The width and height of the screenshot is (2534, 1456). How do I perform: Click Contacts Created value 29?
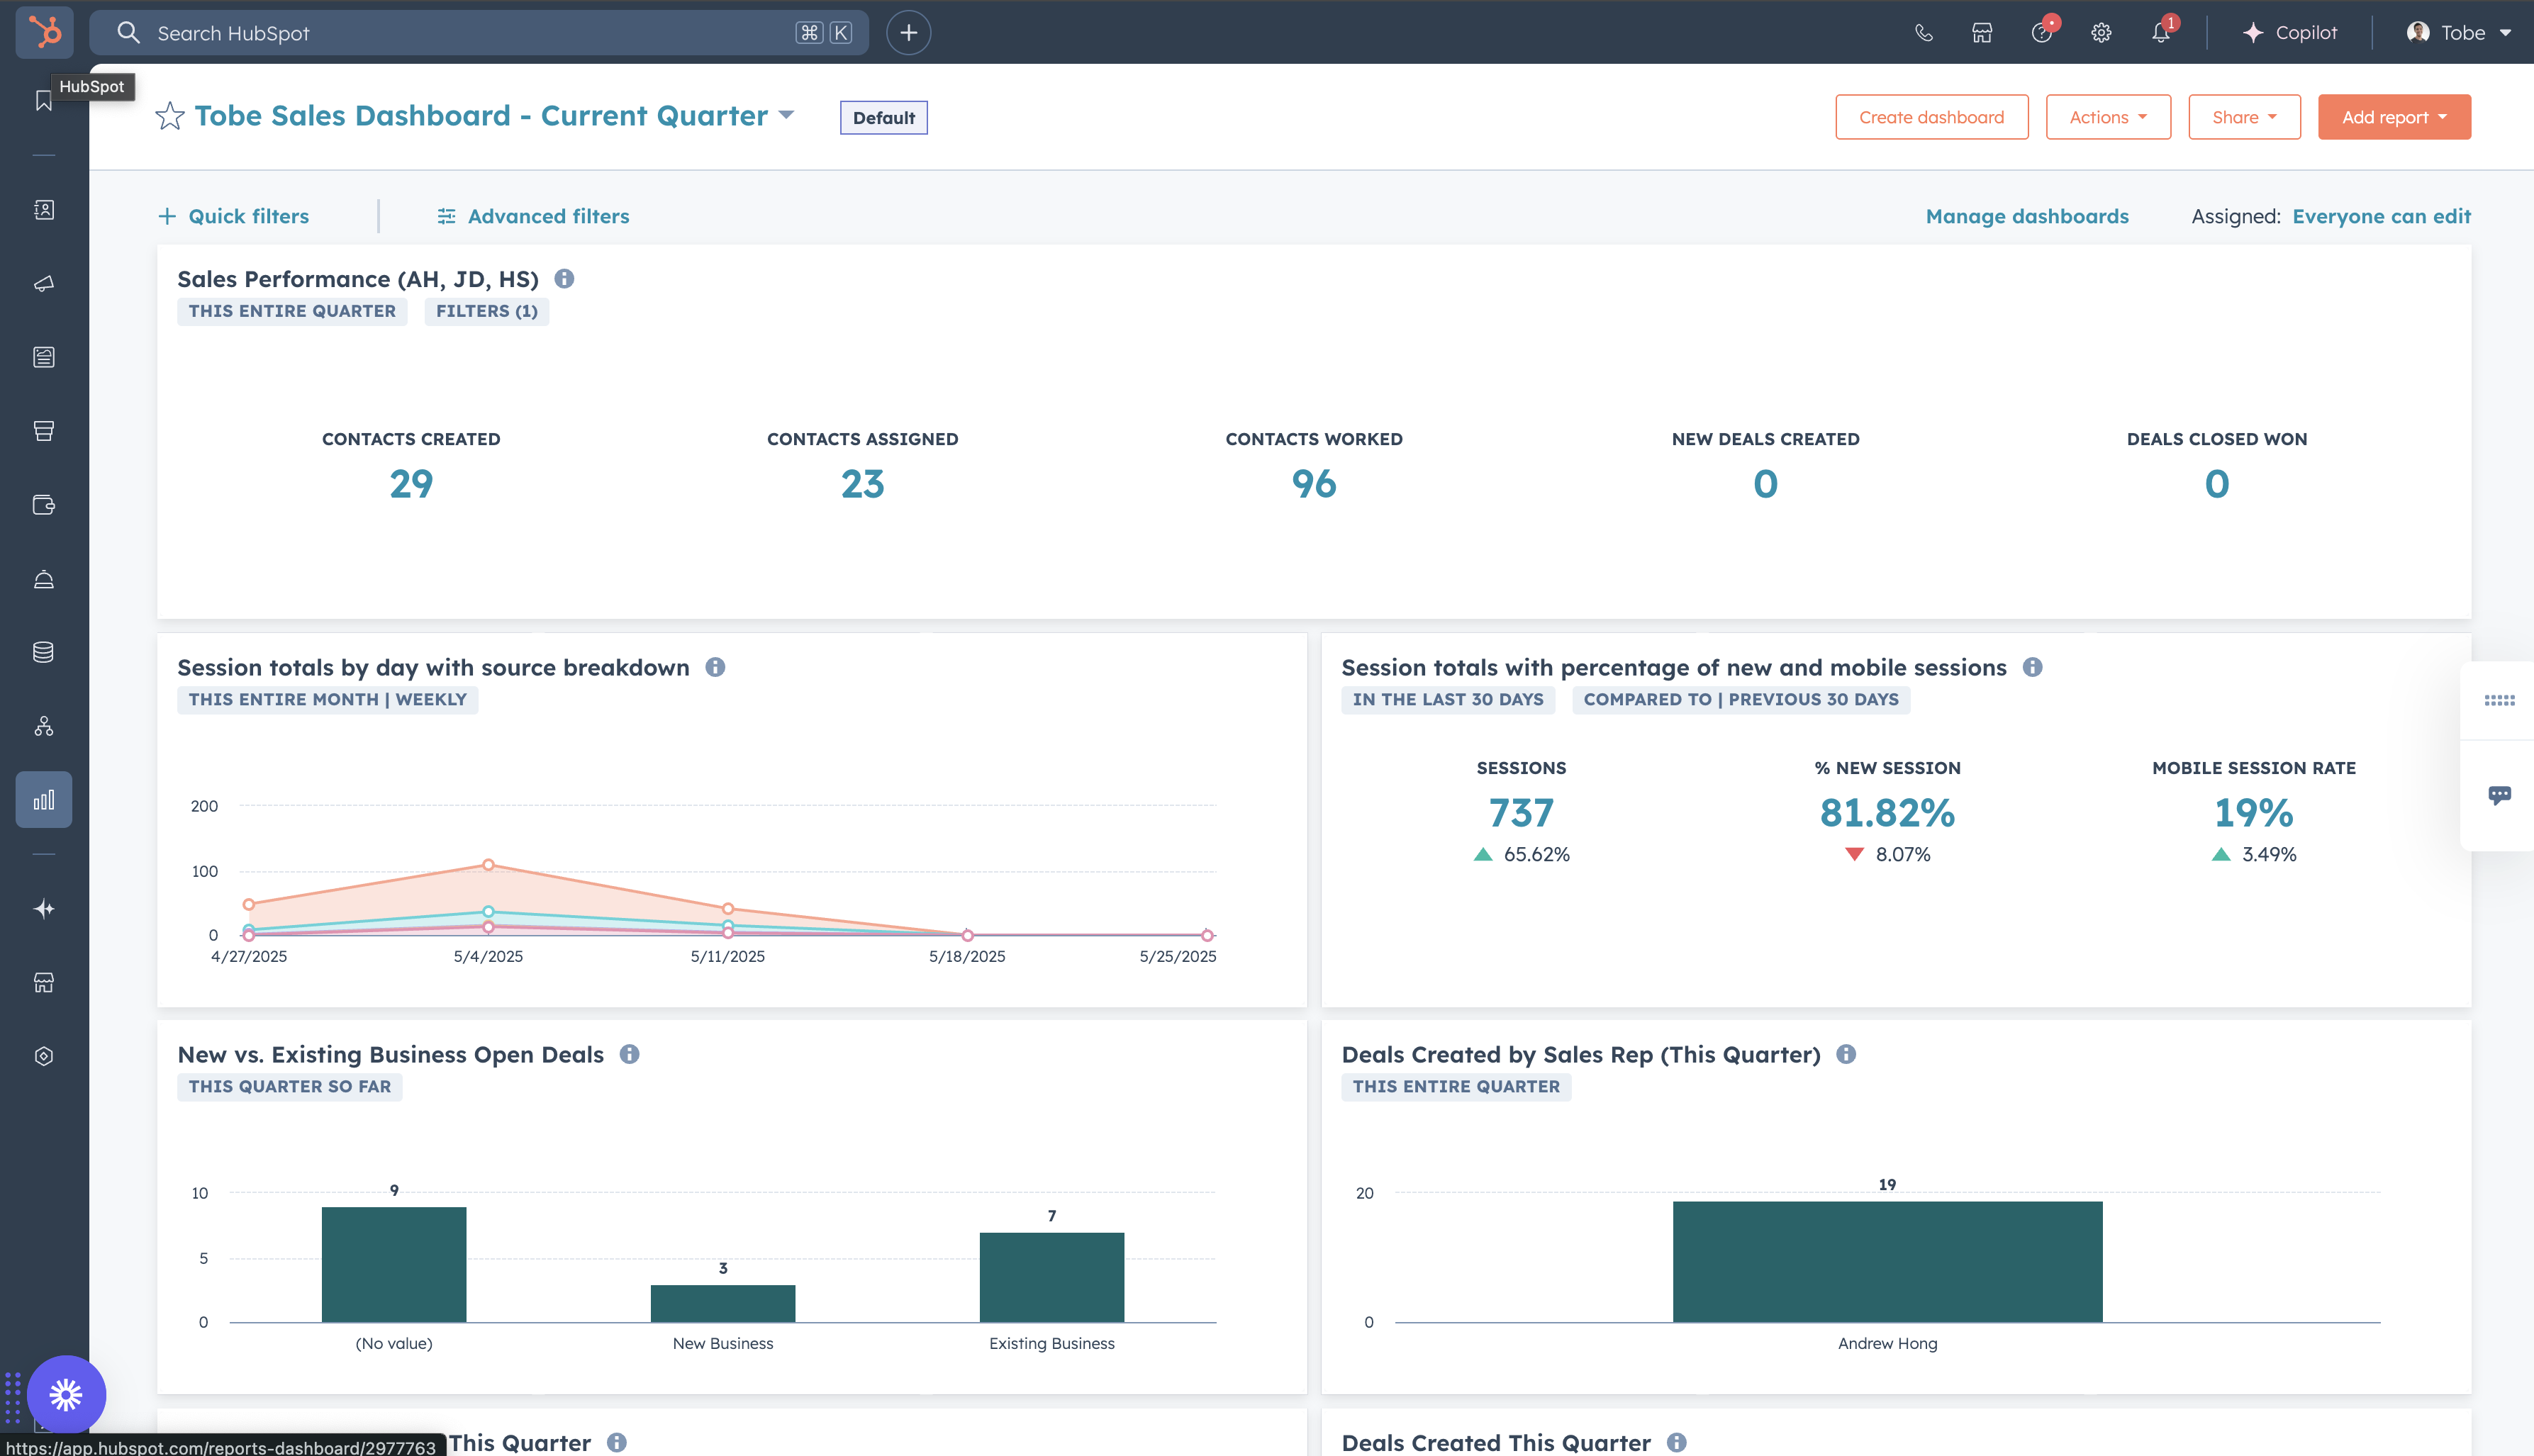coord(411,484)
